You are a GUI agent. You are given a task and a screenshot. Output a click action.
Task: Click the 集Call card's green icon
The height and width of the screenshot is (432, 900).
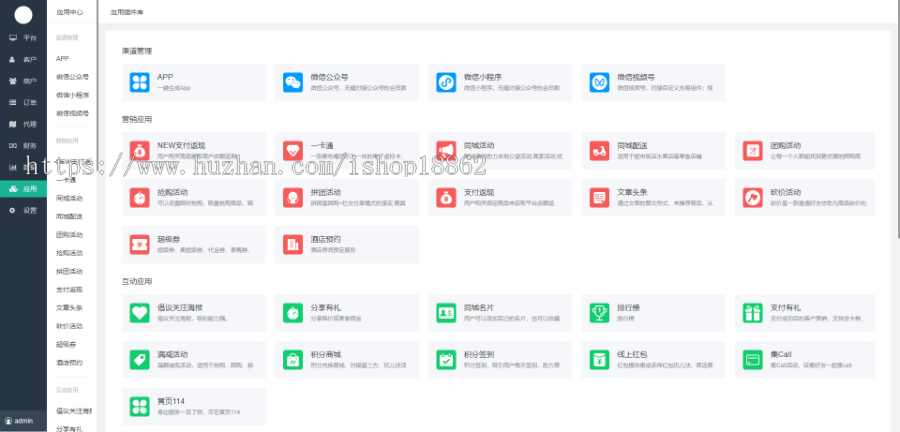click(x=752, y=360)
